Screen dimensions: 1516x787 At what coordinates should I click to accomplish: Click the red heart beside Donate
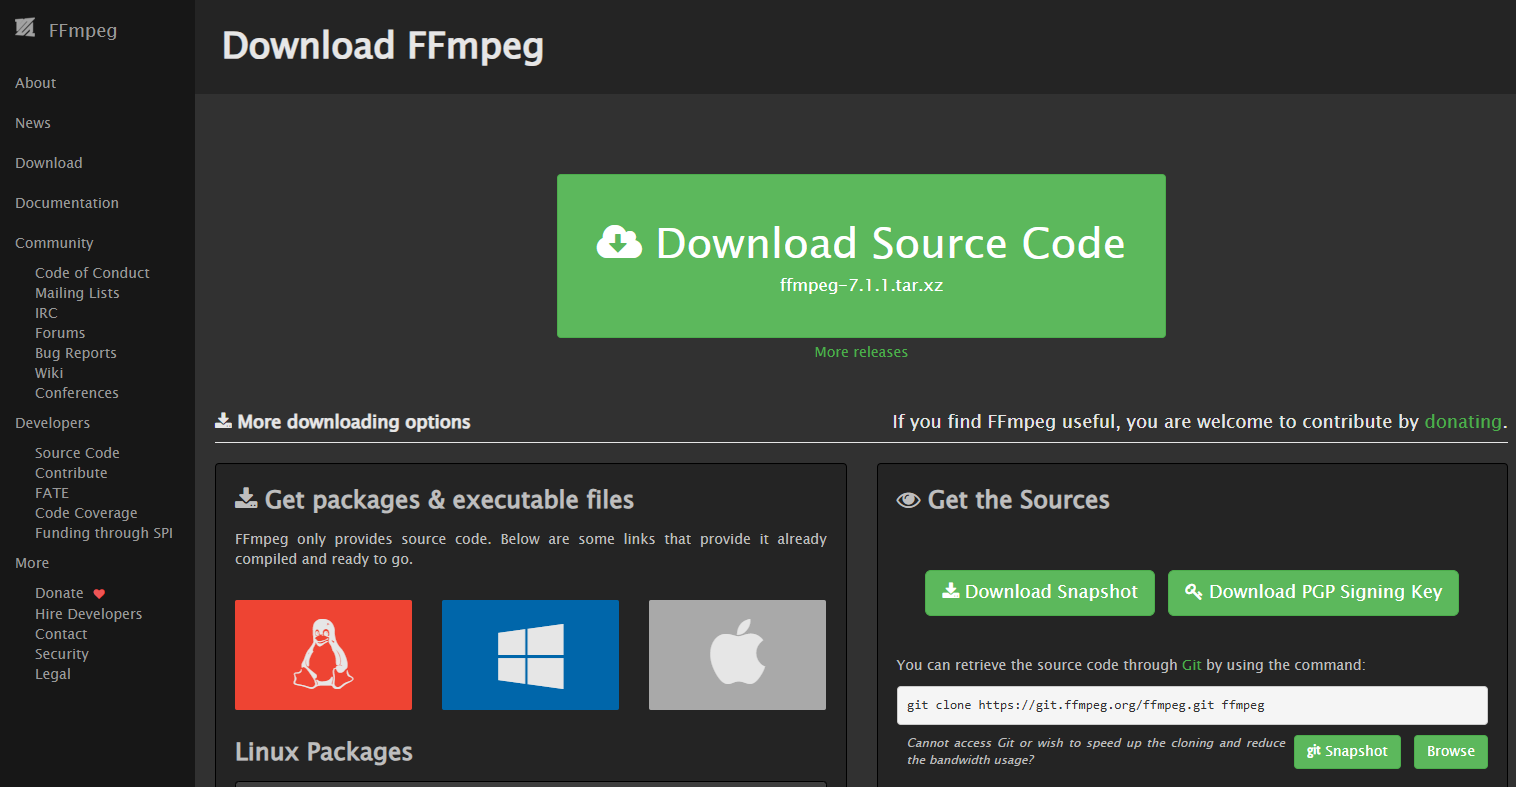tap(99, 594)
